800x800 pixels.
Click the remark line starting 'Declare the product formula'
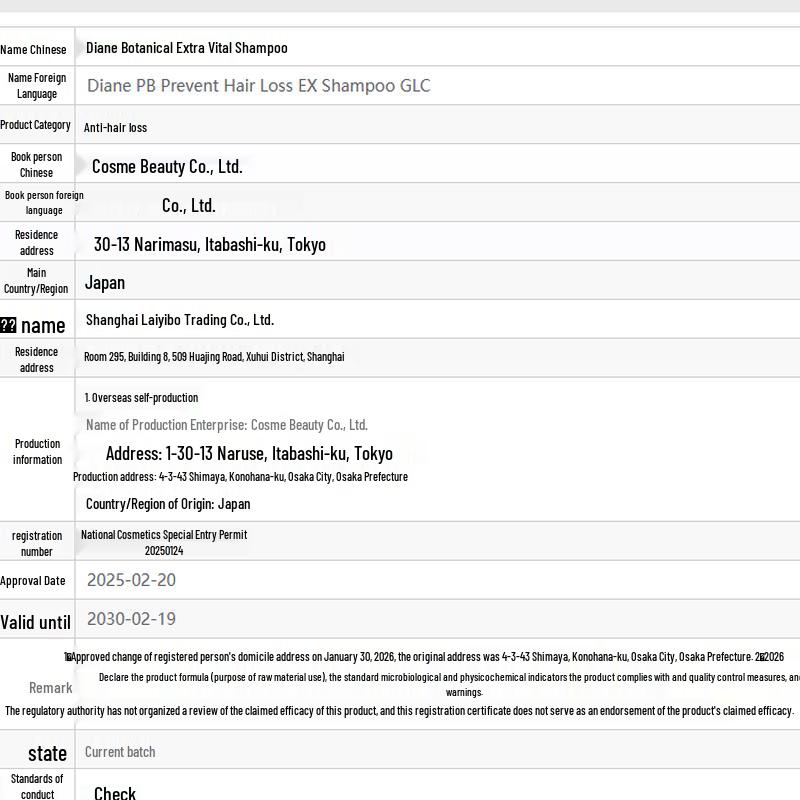449,685
